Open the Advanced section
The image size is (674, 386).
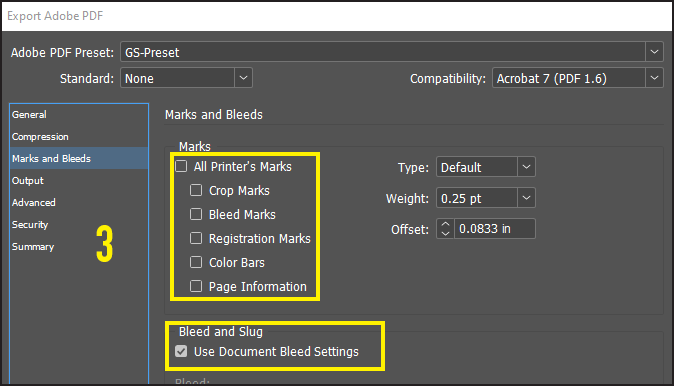click(x=79, y=202)
